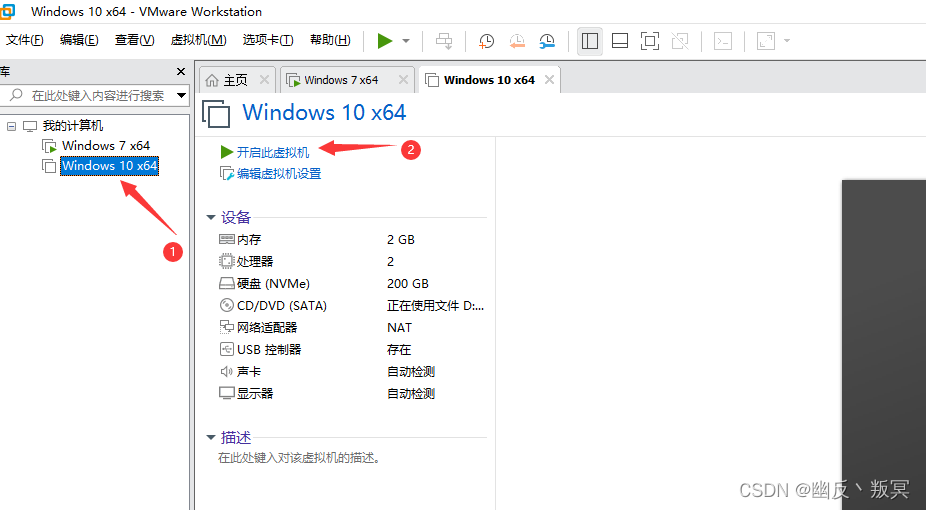
Task: Click 开启此虚拟机 link
Action: (273, 152)
